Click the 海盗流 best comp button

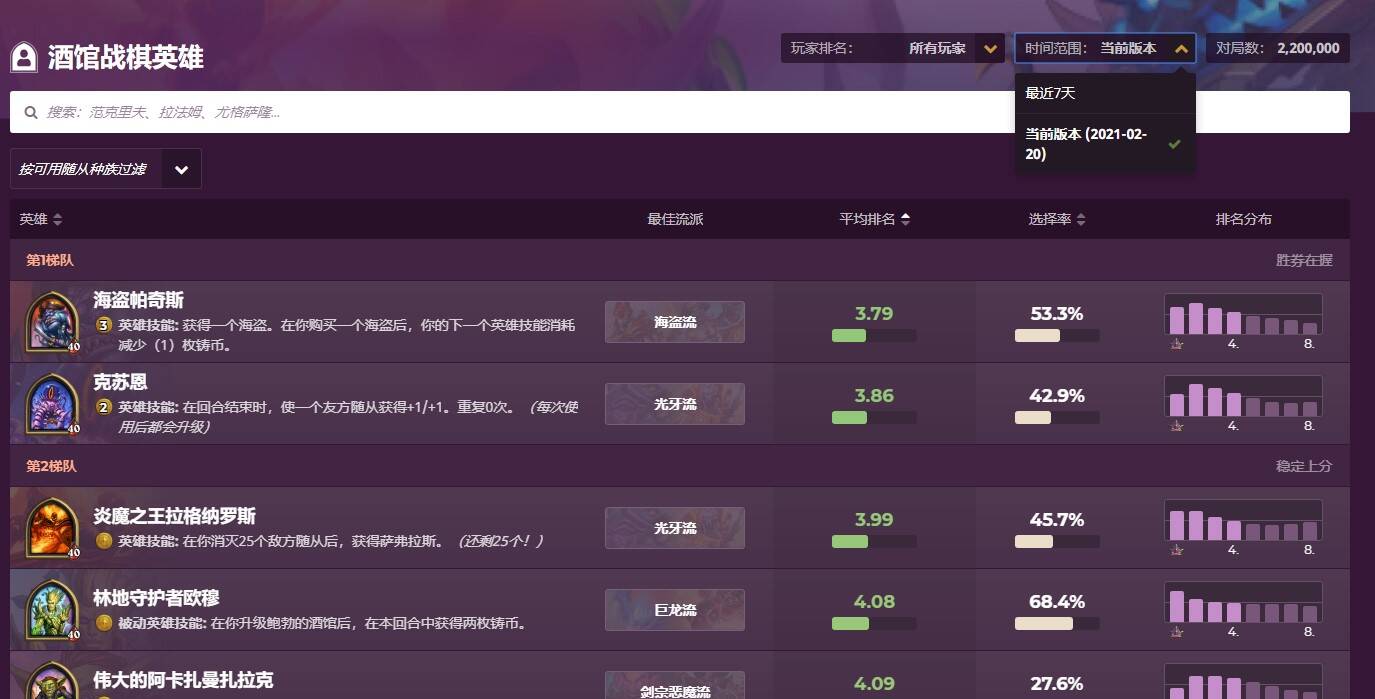pyautogui.click(x=675, y=322)
